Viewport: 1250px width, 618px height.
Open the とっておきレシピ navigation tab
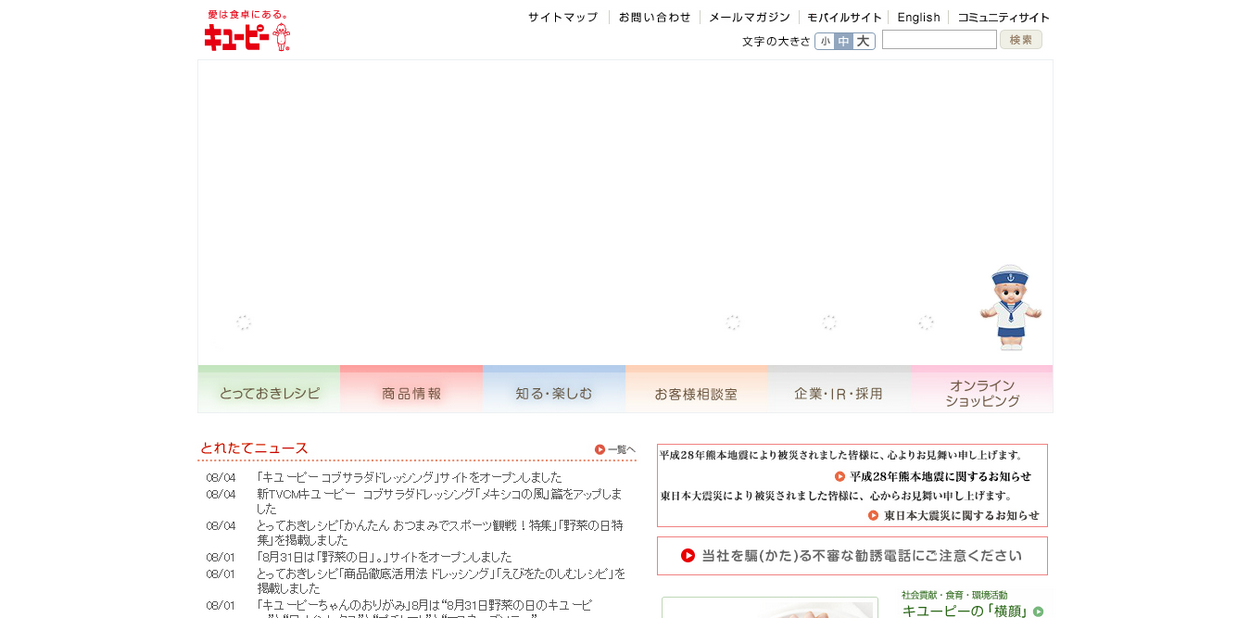pyautogui.click(x=269, y=391)
